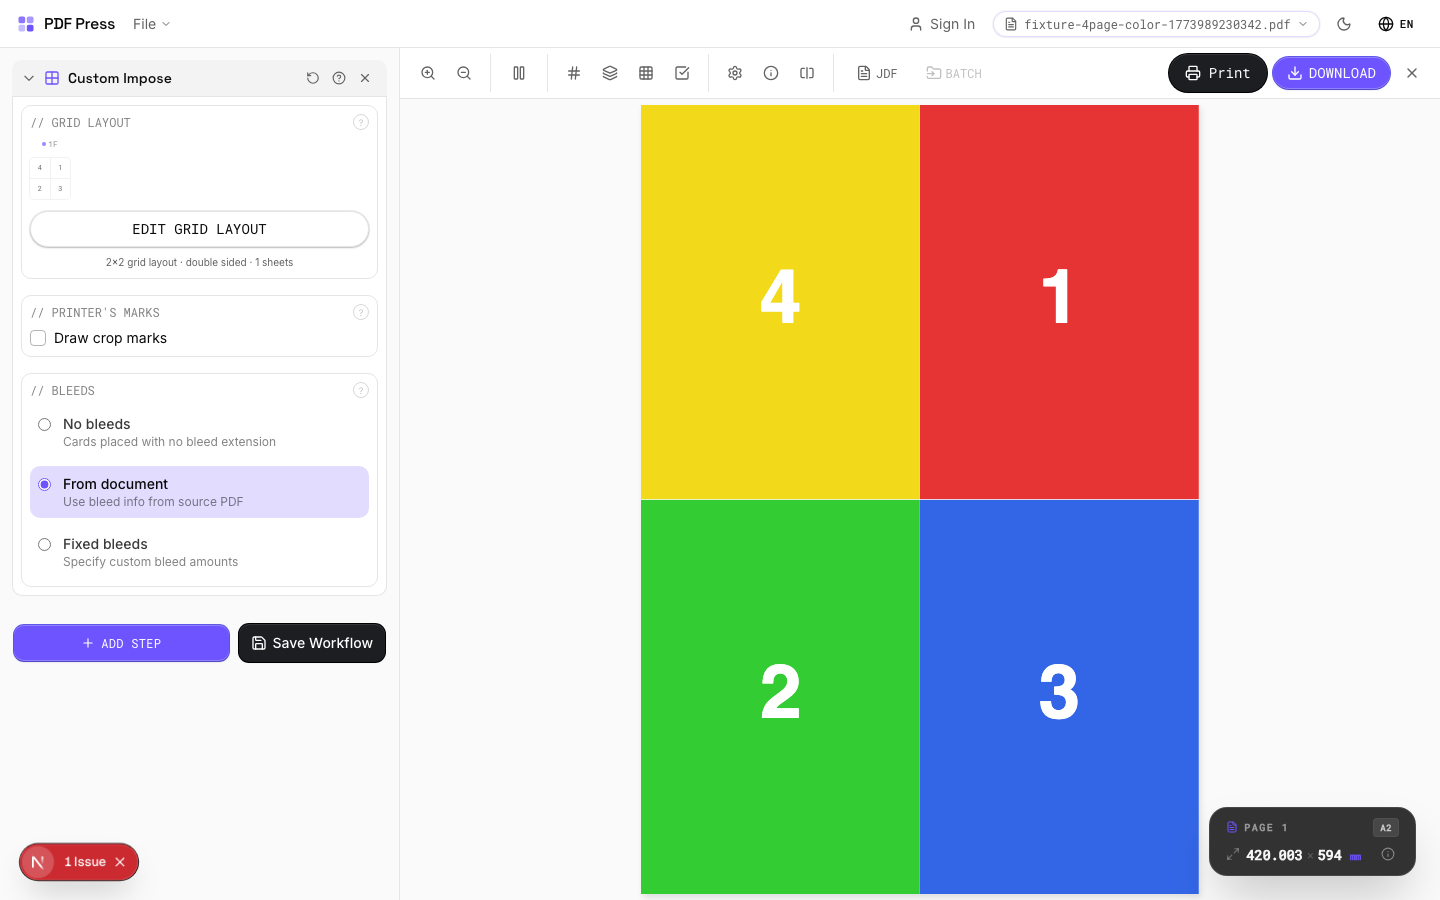Open the settings gear in the toolbar
The image size is (1440, 900).
point(735,73)
